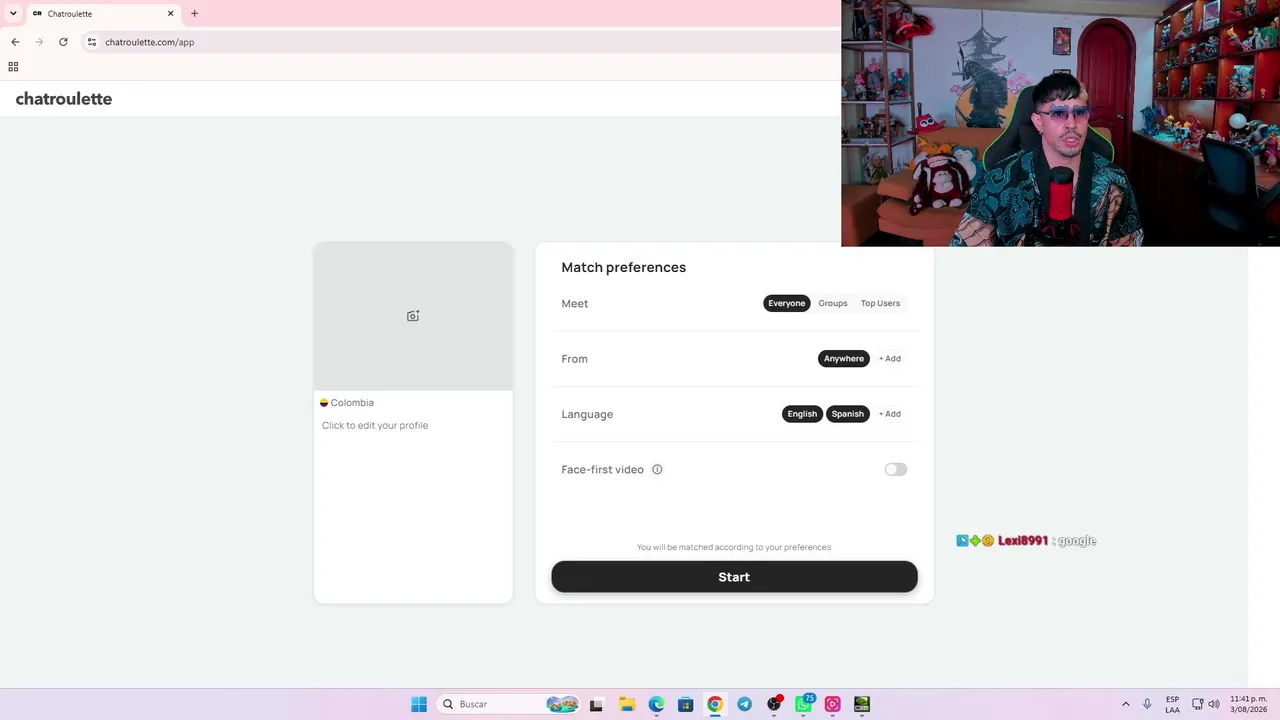
Task: Open the NVIDIA app on the taskbar
Action: coord(862,704)
